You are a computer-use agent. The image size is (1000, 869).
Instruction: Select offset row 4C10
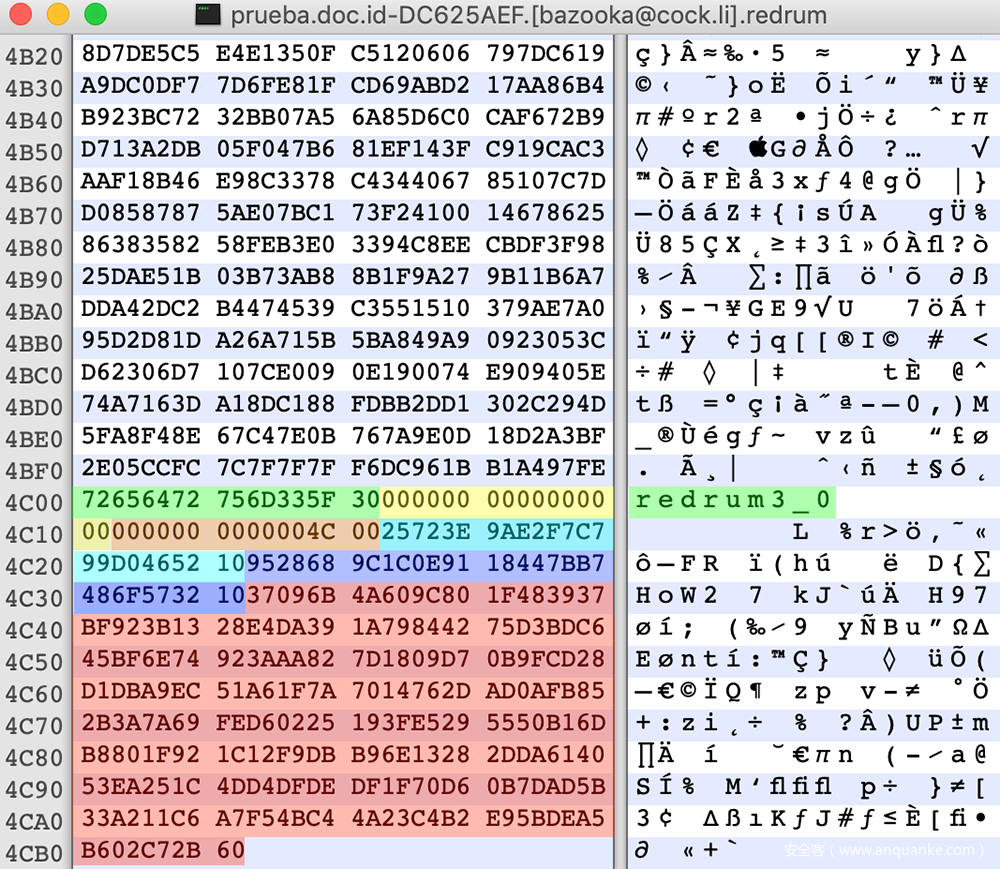[34, 534]
